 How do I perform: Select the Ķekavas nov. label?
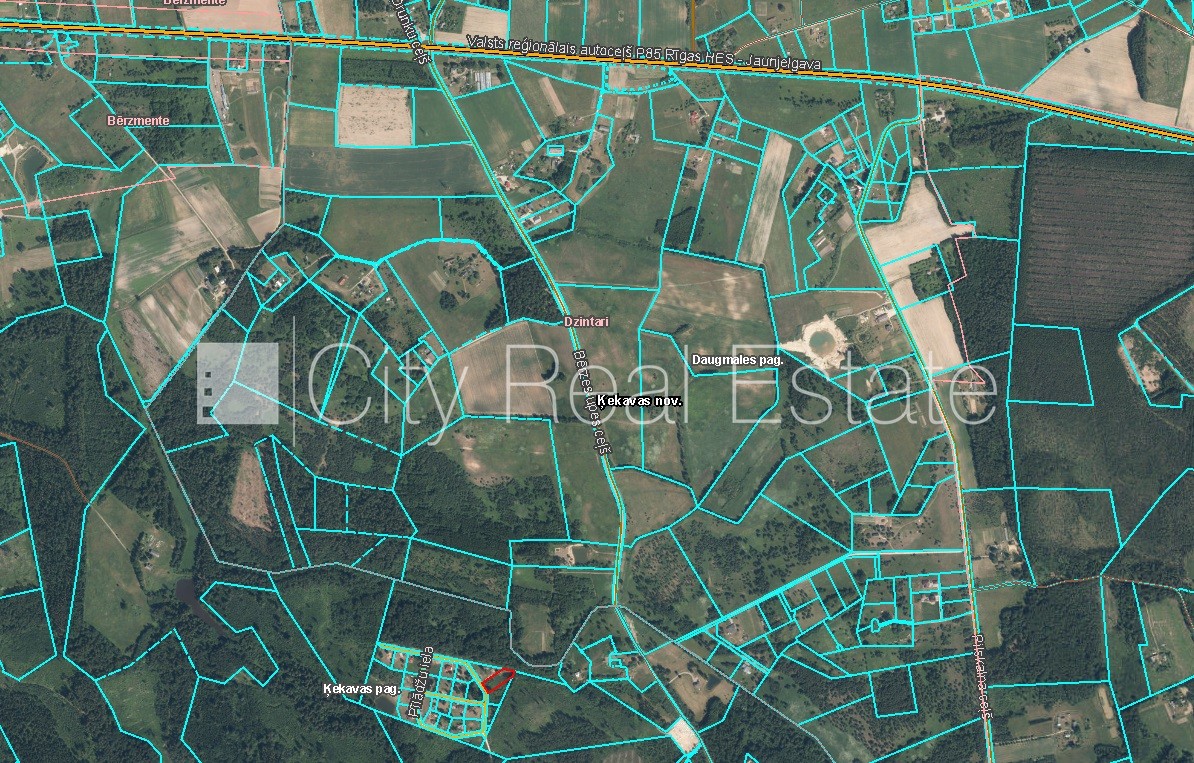click(x=645, y=399)
